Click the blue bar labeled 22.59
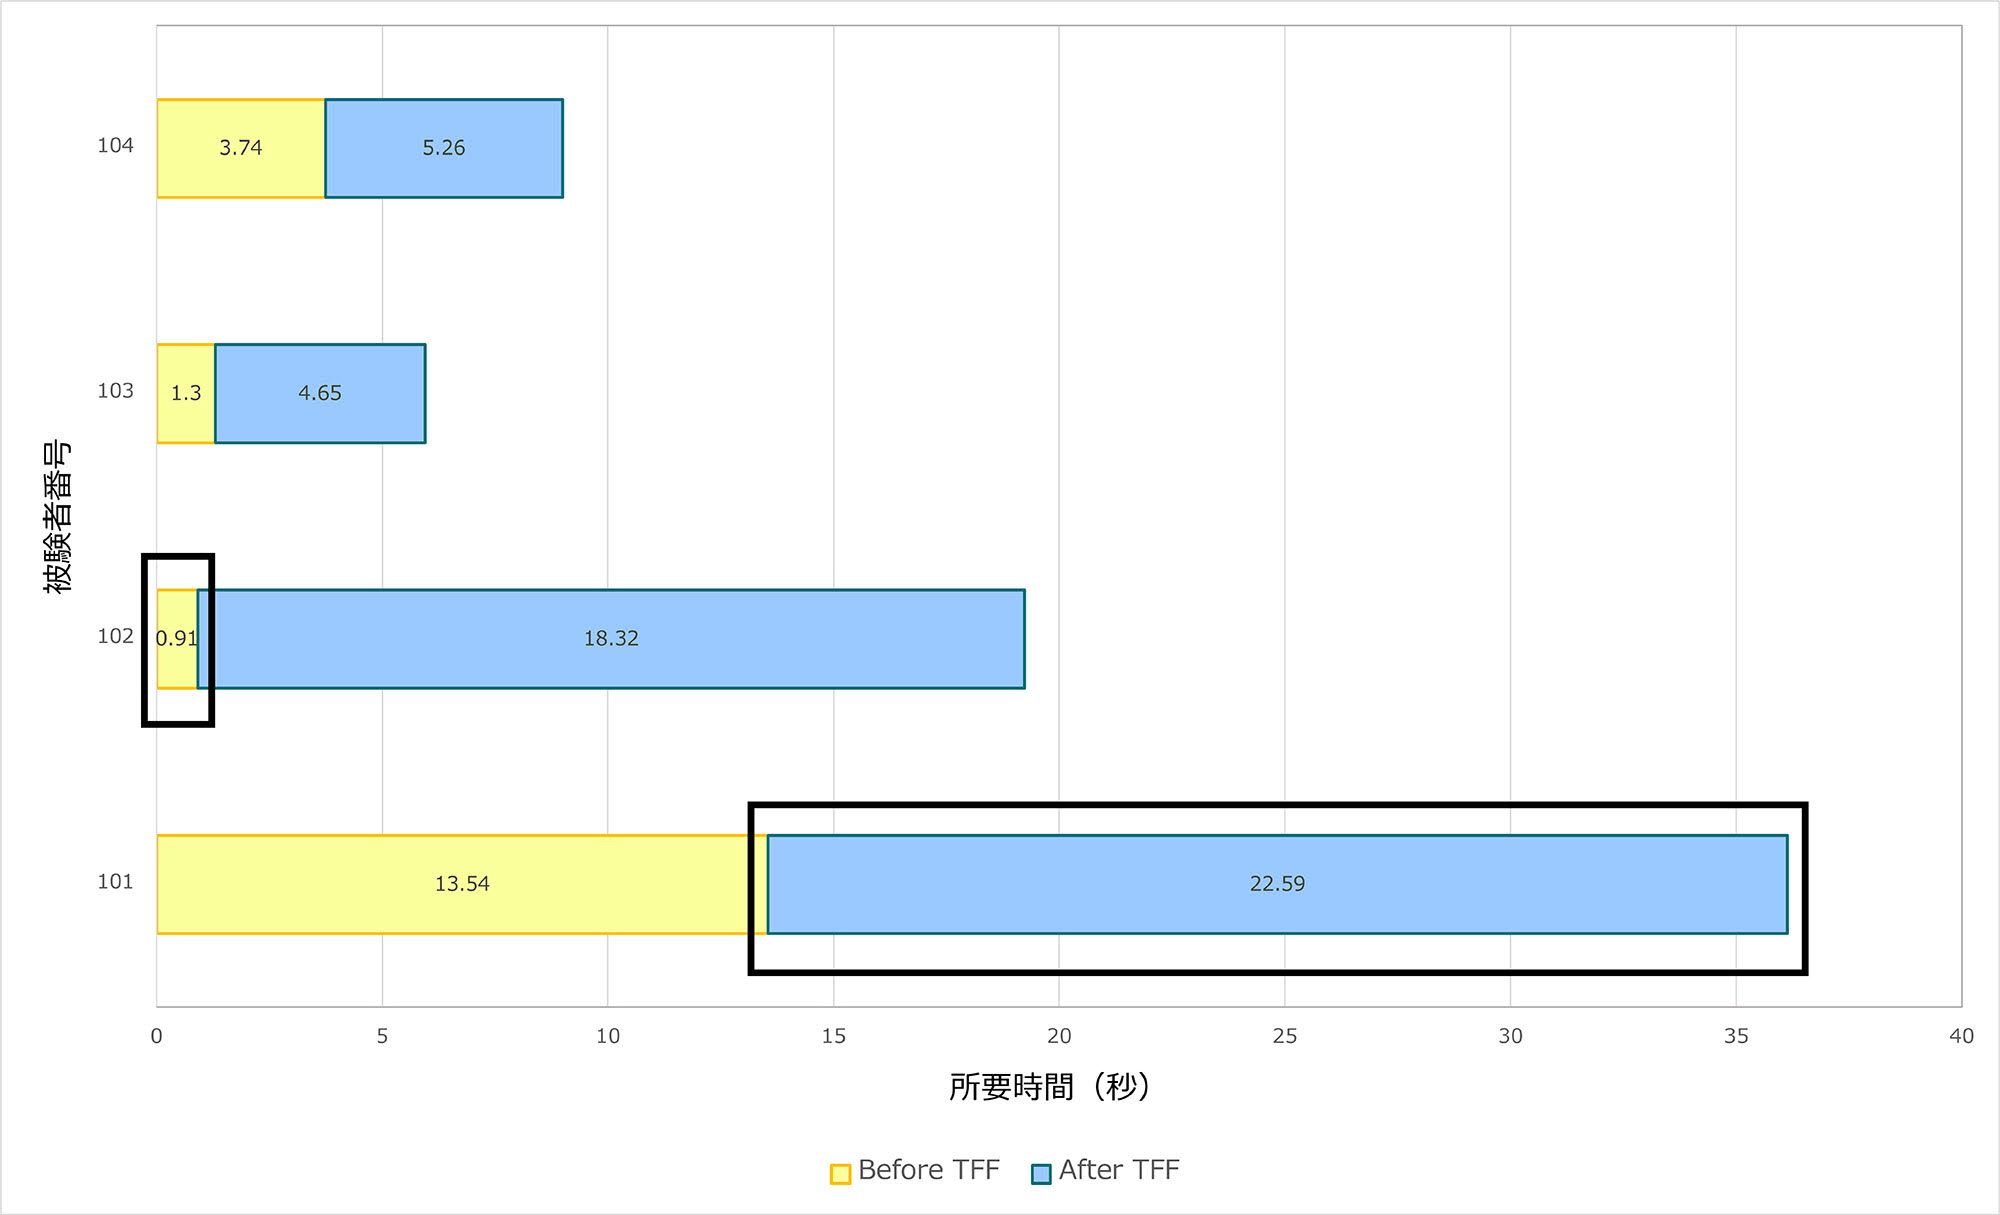 (1277, 884)
